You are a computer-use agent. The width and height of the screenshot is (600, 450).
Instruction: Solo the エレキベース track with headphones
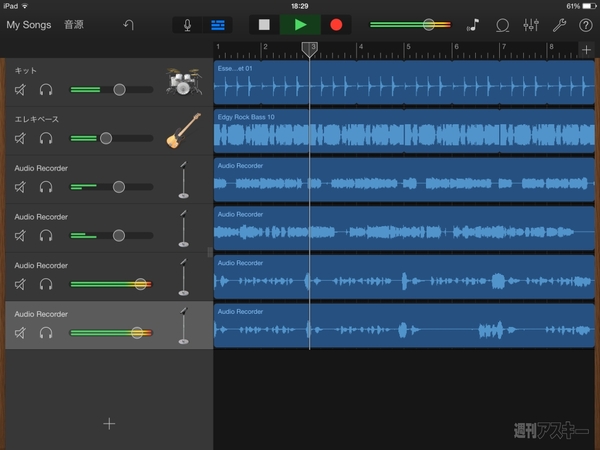[45, 138]
